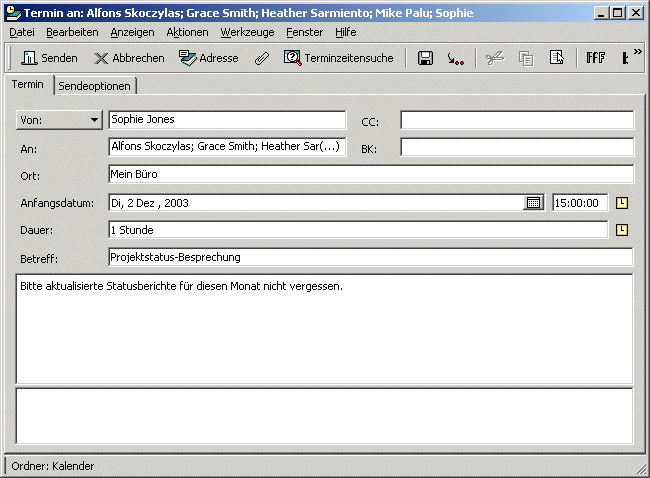Click the paperclip attachment icon
The height and width of the screenshot is (478, 650).
[262, 58]
